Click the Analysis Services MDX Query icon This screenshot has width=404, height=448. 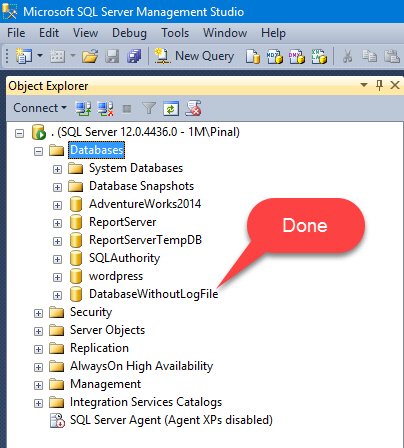tap(275, 56)
